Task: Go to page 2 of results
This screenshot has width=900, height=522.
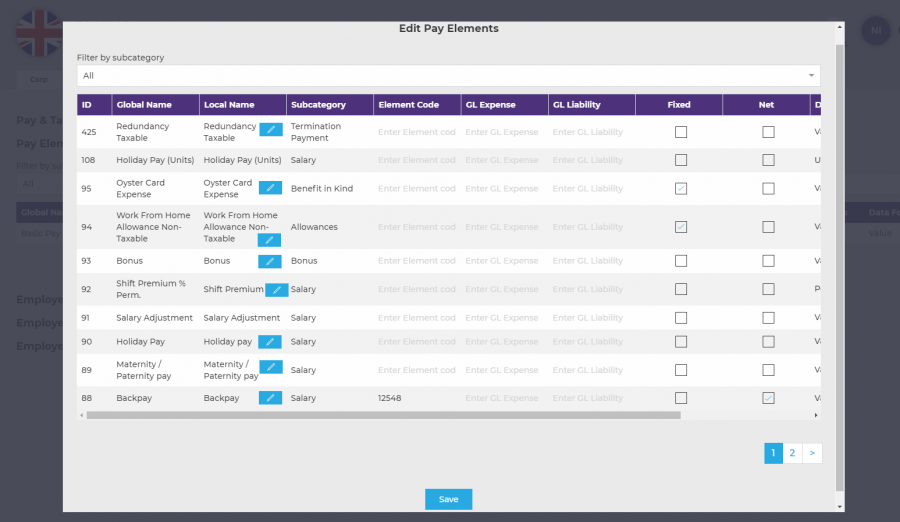Action: 792,453
